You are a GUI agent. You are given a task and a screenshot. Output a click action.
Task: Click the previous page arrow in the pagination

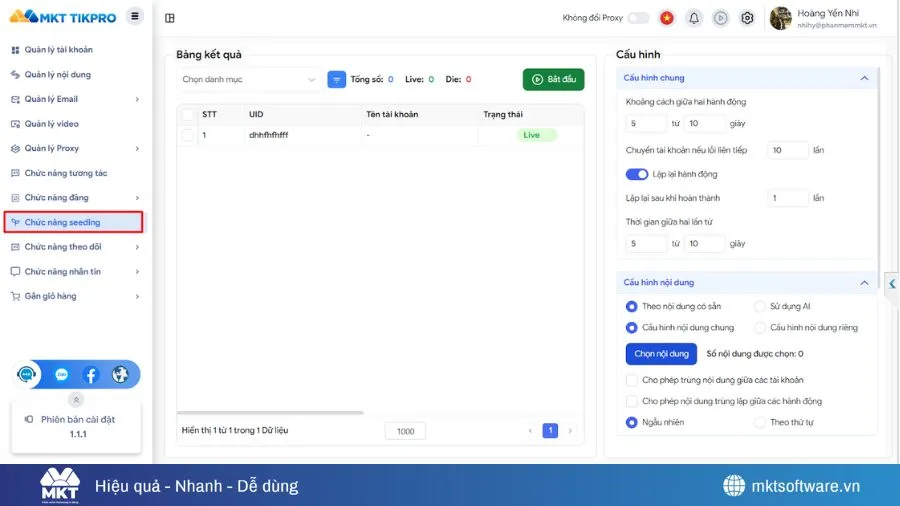click(x=530, y=431)
